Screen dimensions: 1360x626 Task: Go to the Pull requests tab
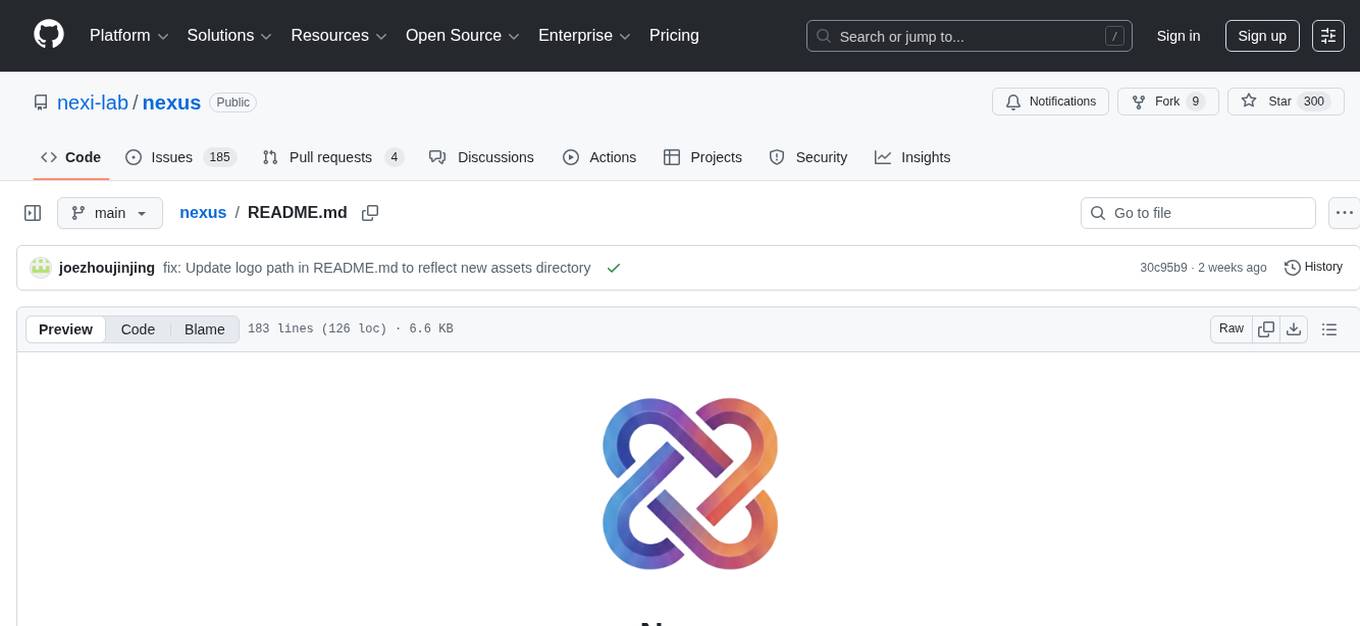[x=332, y=157]
